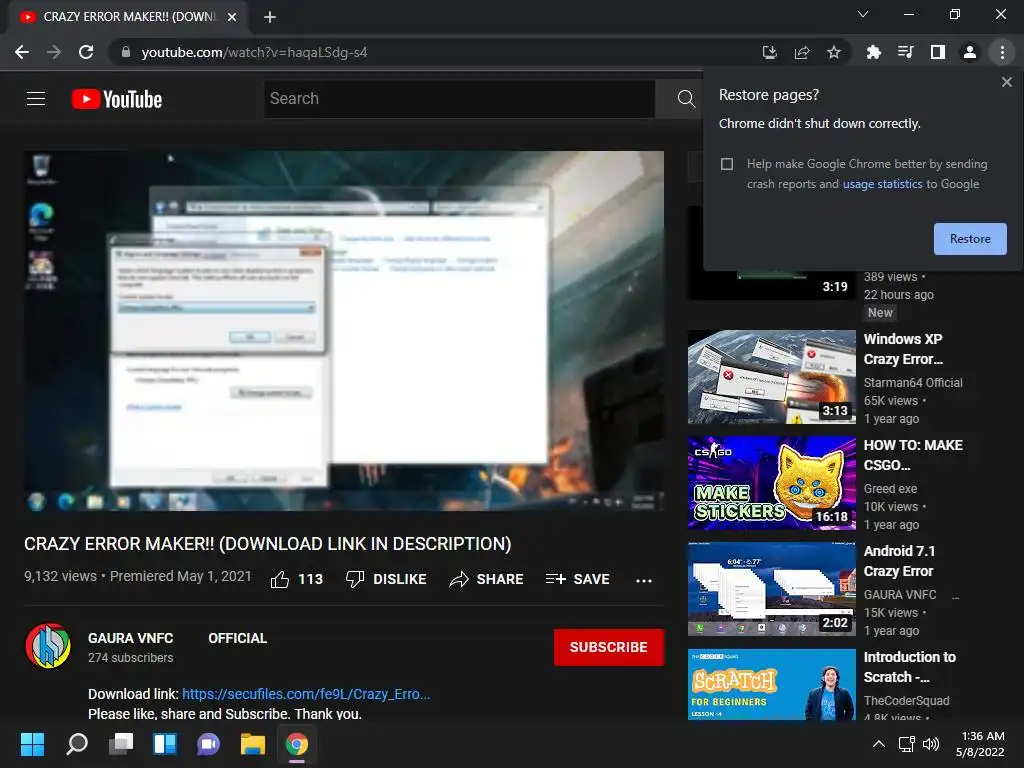
Task: Click TheCoderSquad channel name
Action: [906, 701]
